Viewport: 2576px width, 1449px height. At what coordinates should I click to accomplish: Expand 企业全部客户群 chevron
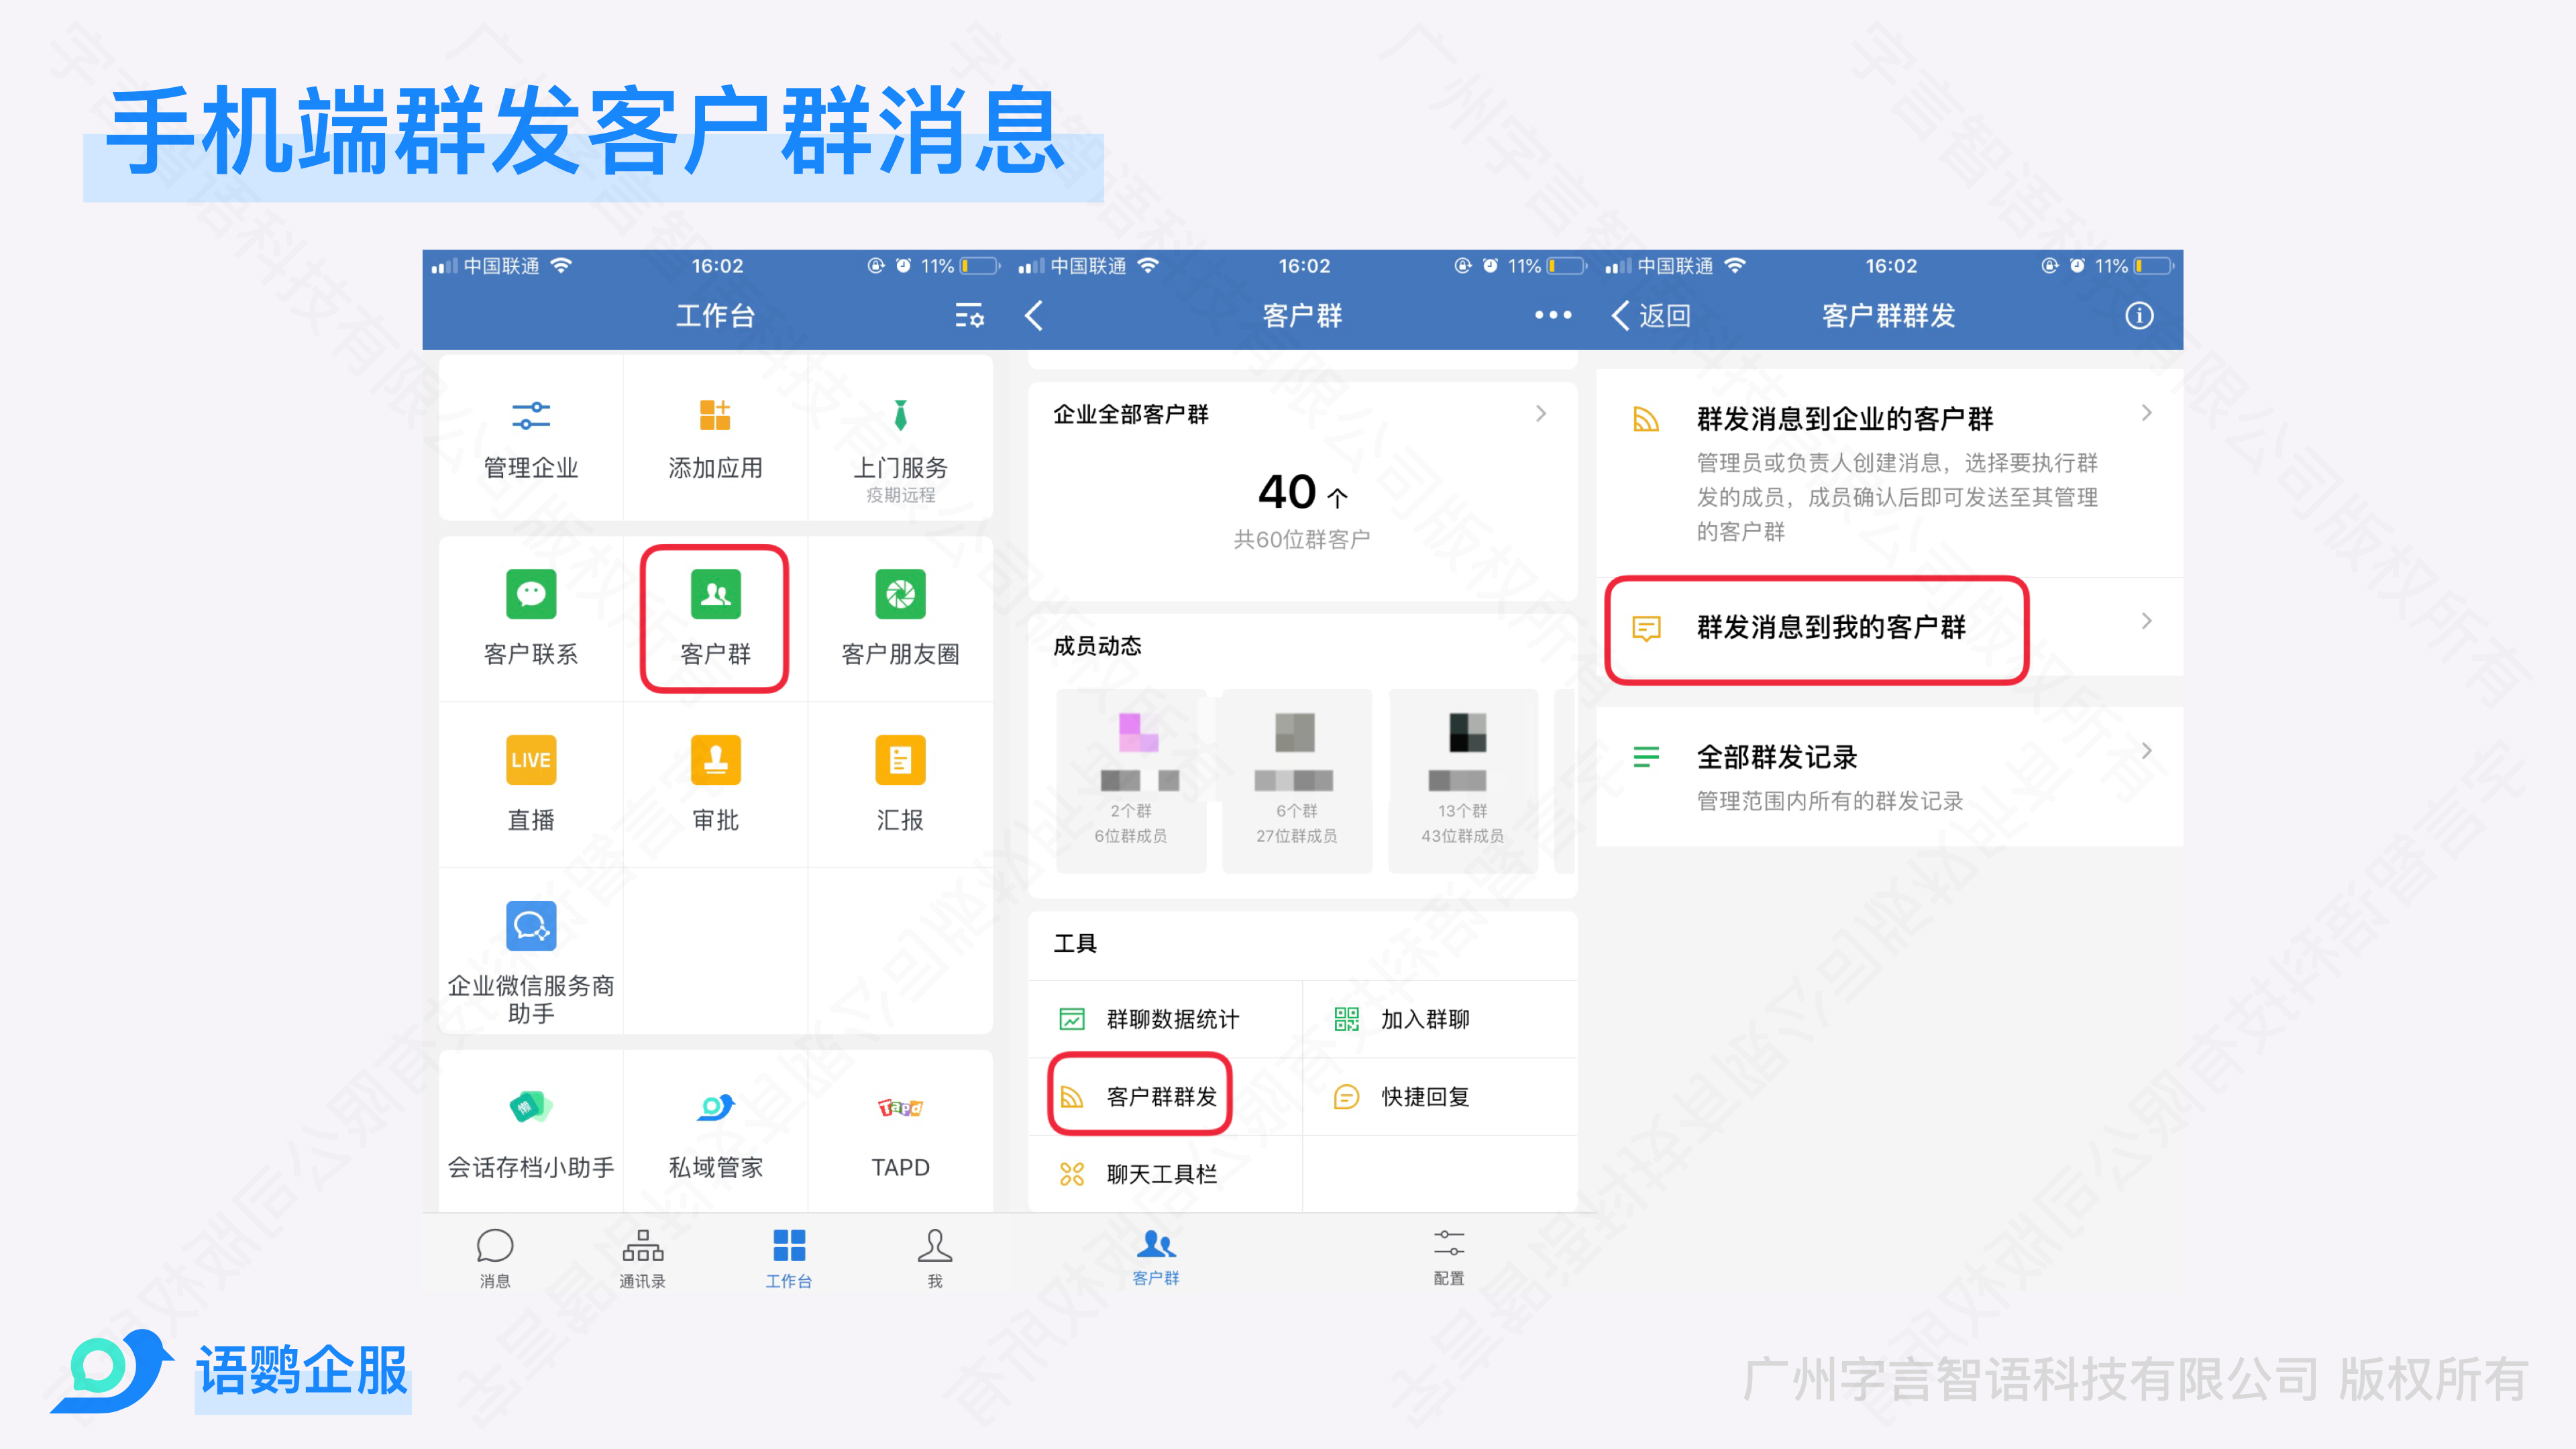click(1540, 414)
